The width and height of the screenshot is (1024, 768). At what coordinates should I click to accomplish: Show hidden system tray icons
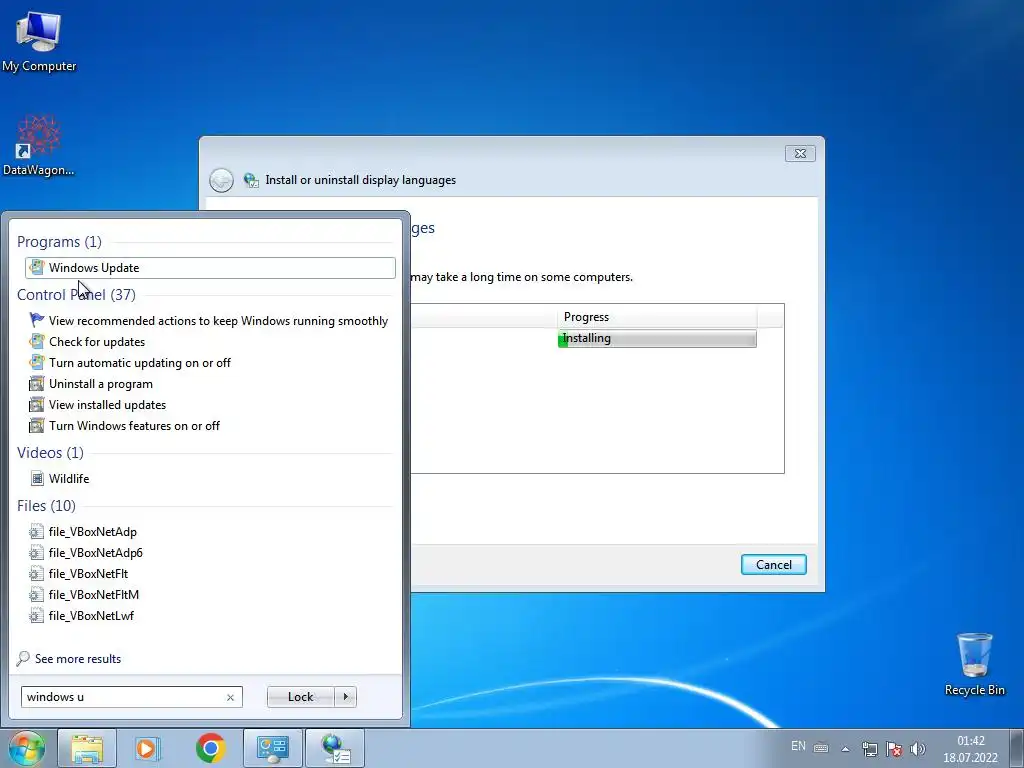pyautogui.click(x=845, y=749)
